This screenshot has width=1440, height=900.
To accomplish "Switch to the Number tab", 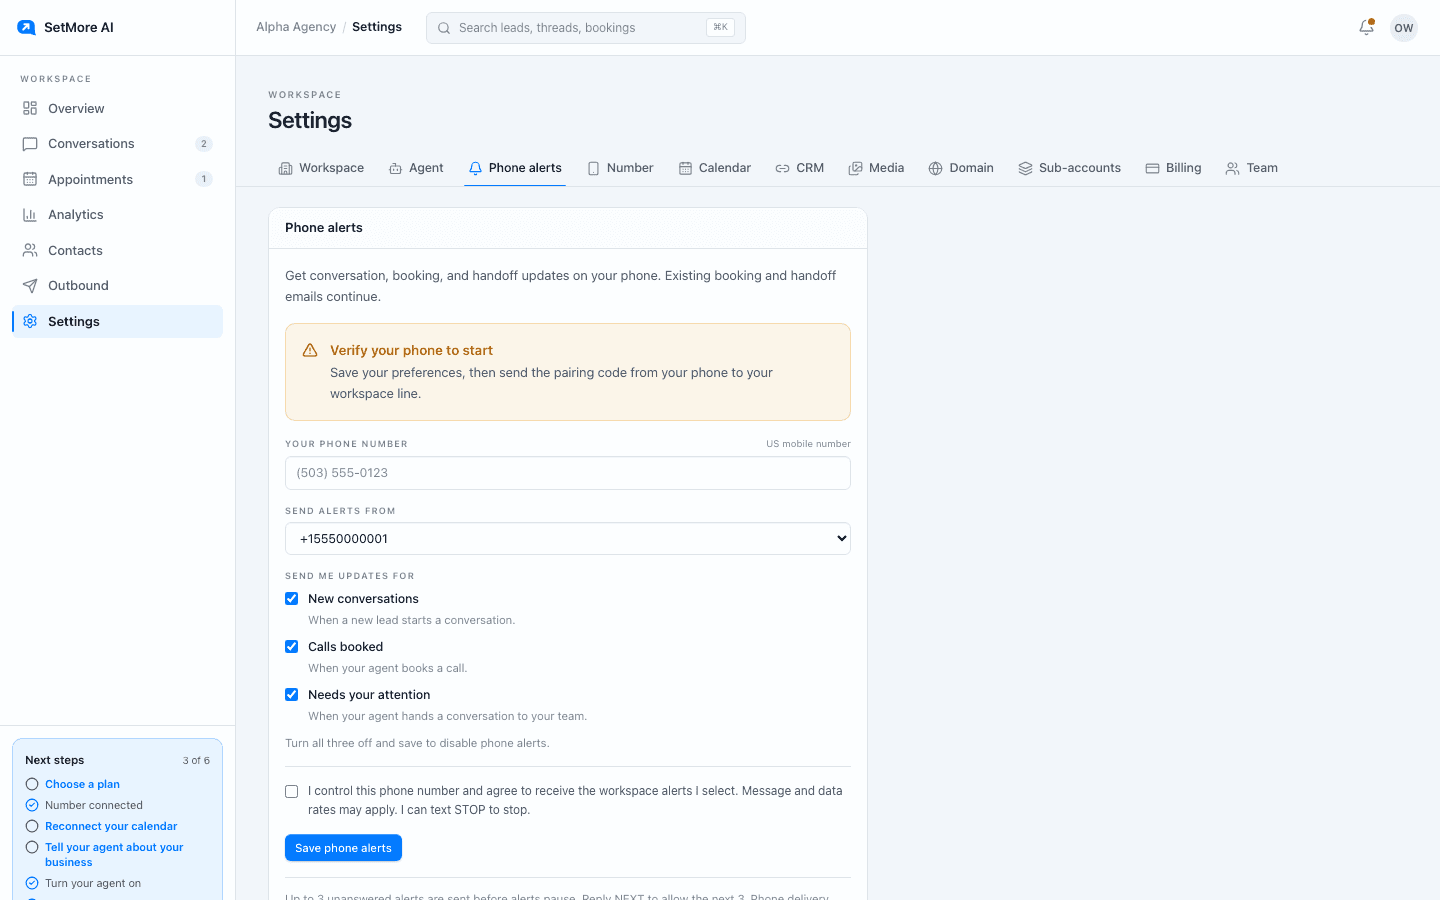I will click(620, 168).
